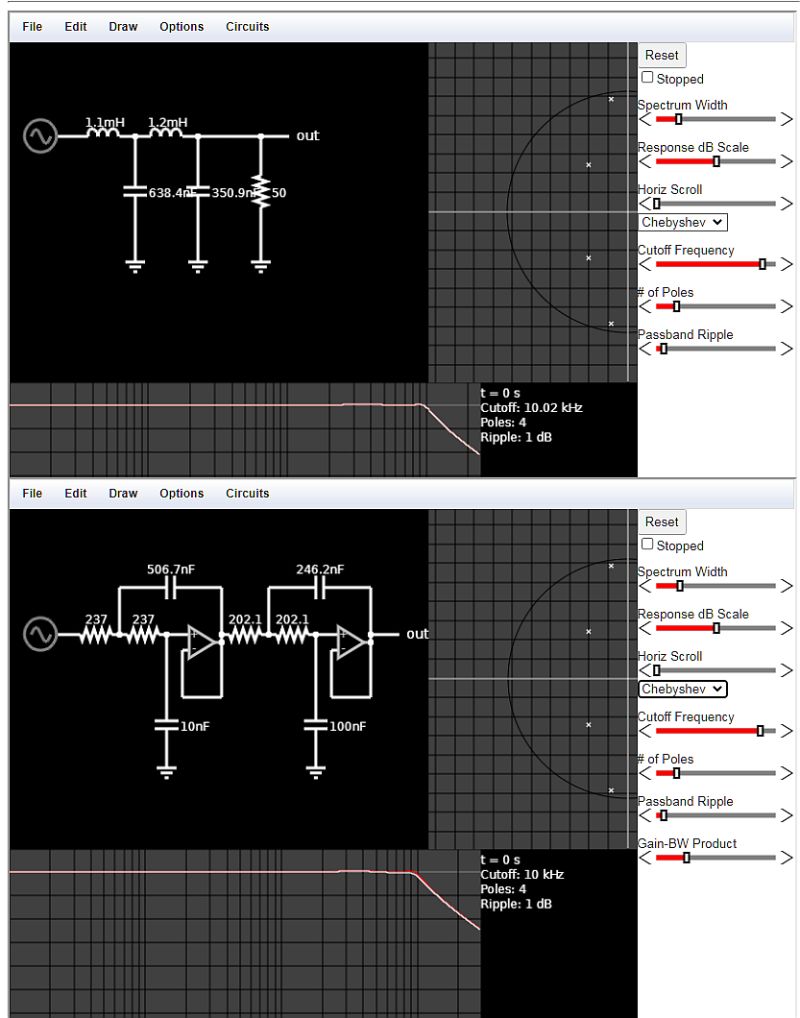This screenshot has height=1018, width=800.
Task: Select the 50 ohm resistor
Action: click(261, 191)
